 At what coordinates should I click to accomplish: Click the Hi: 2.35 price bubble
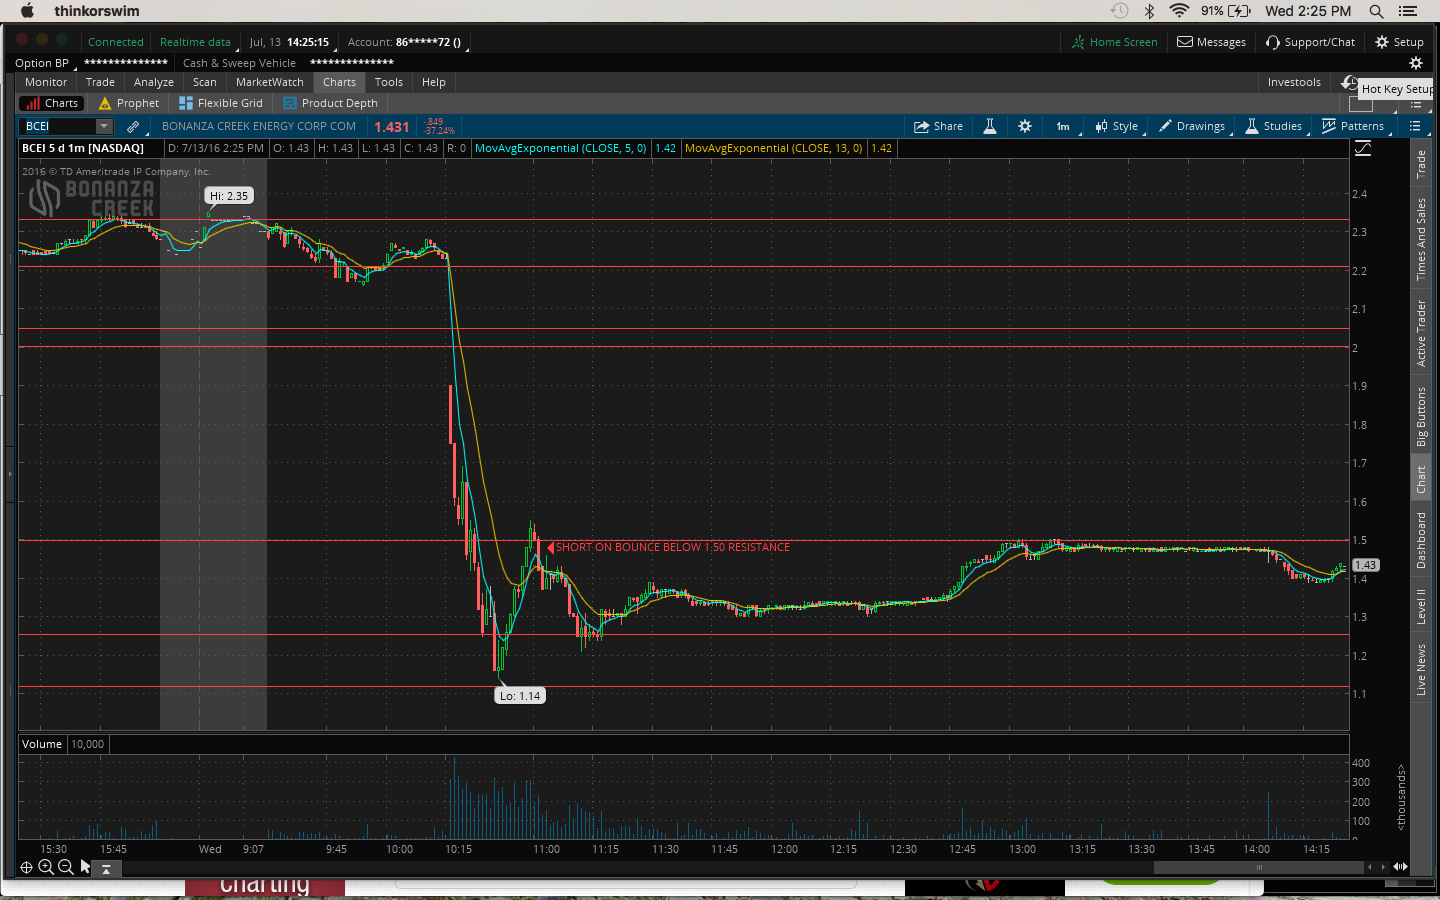point(229,196)
